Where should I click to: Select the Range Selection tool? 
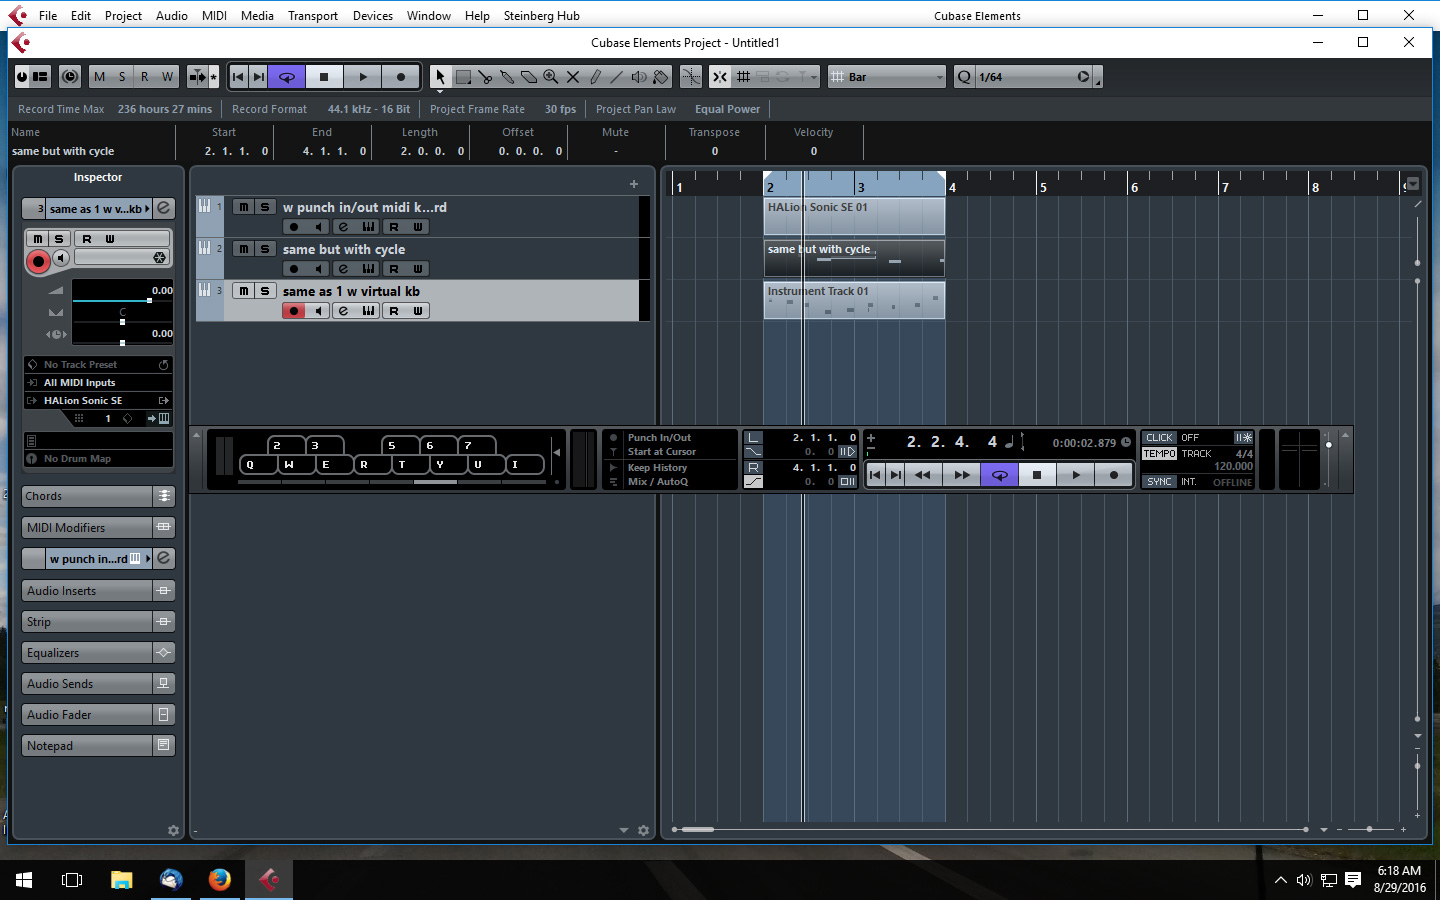[463, 77]
